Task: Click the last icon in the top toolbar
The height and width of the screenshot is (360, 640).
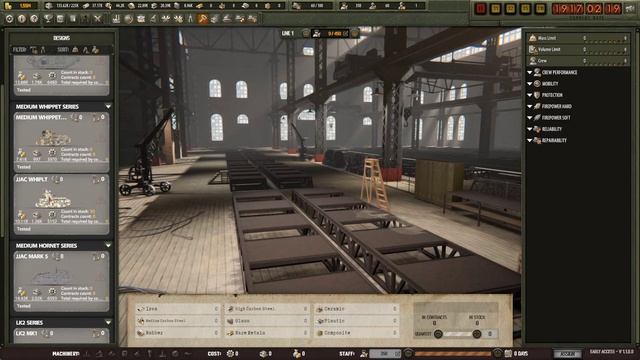Action: click(x=252, y=19)
